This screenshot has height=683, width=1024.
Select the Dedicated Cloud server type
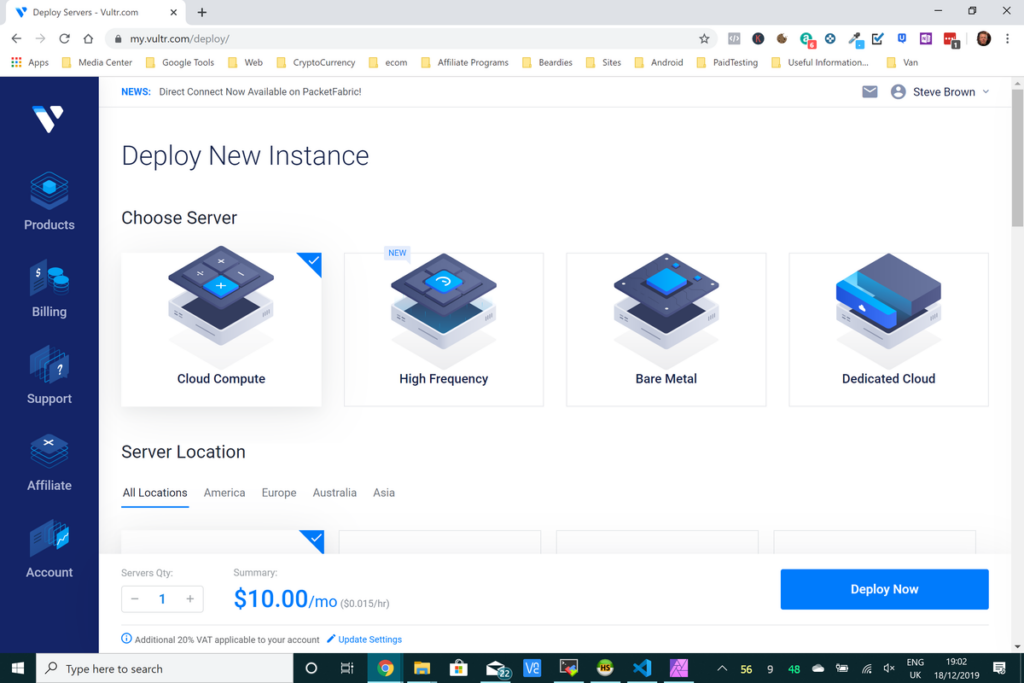888,329
